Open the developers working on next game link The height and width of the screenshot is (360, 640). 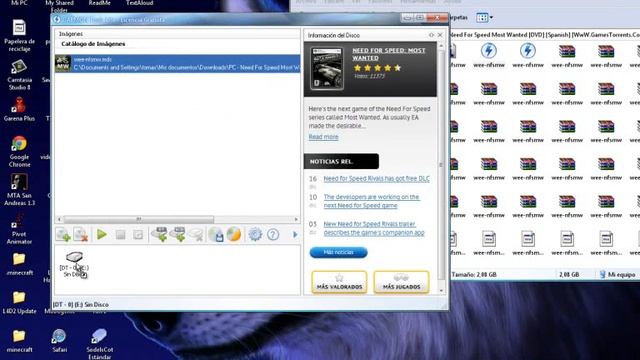[371, 201]
